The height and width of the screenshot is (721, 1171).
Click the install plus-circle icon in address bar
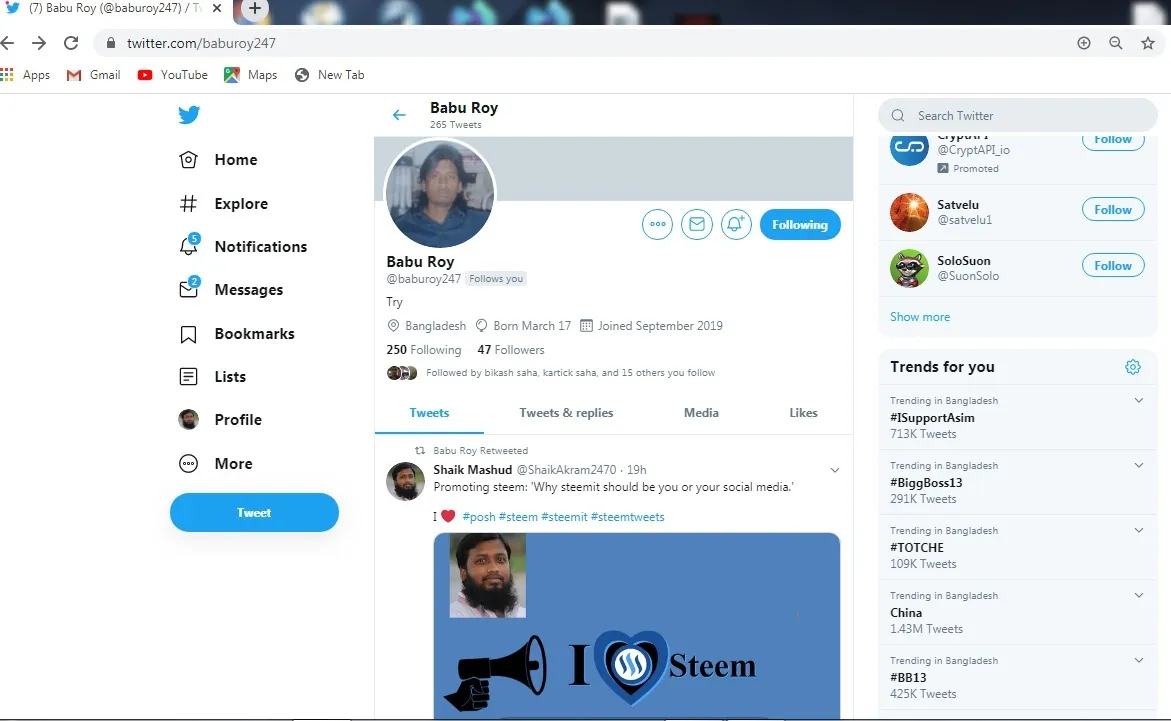tap(1084, 43)
